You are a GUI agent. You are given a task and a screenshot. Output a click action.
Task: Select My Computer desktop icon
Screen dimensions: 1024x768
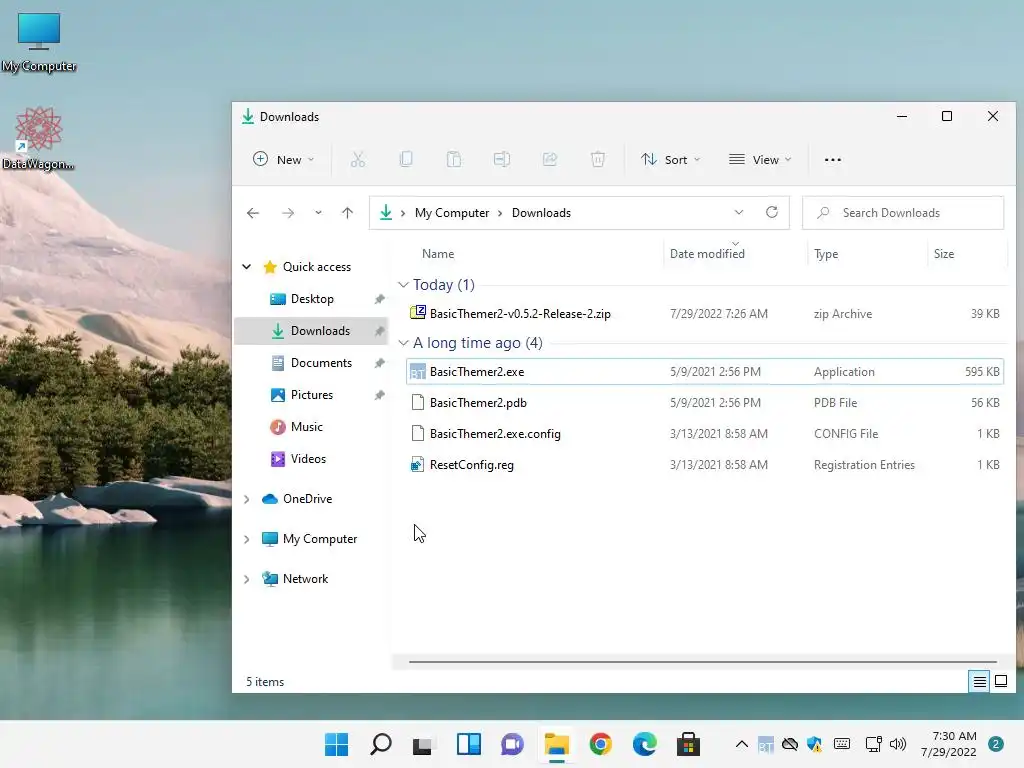coord(39,42)
